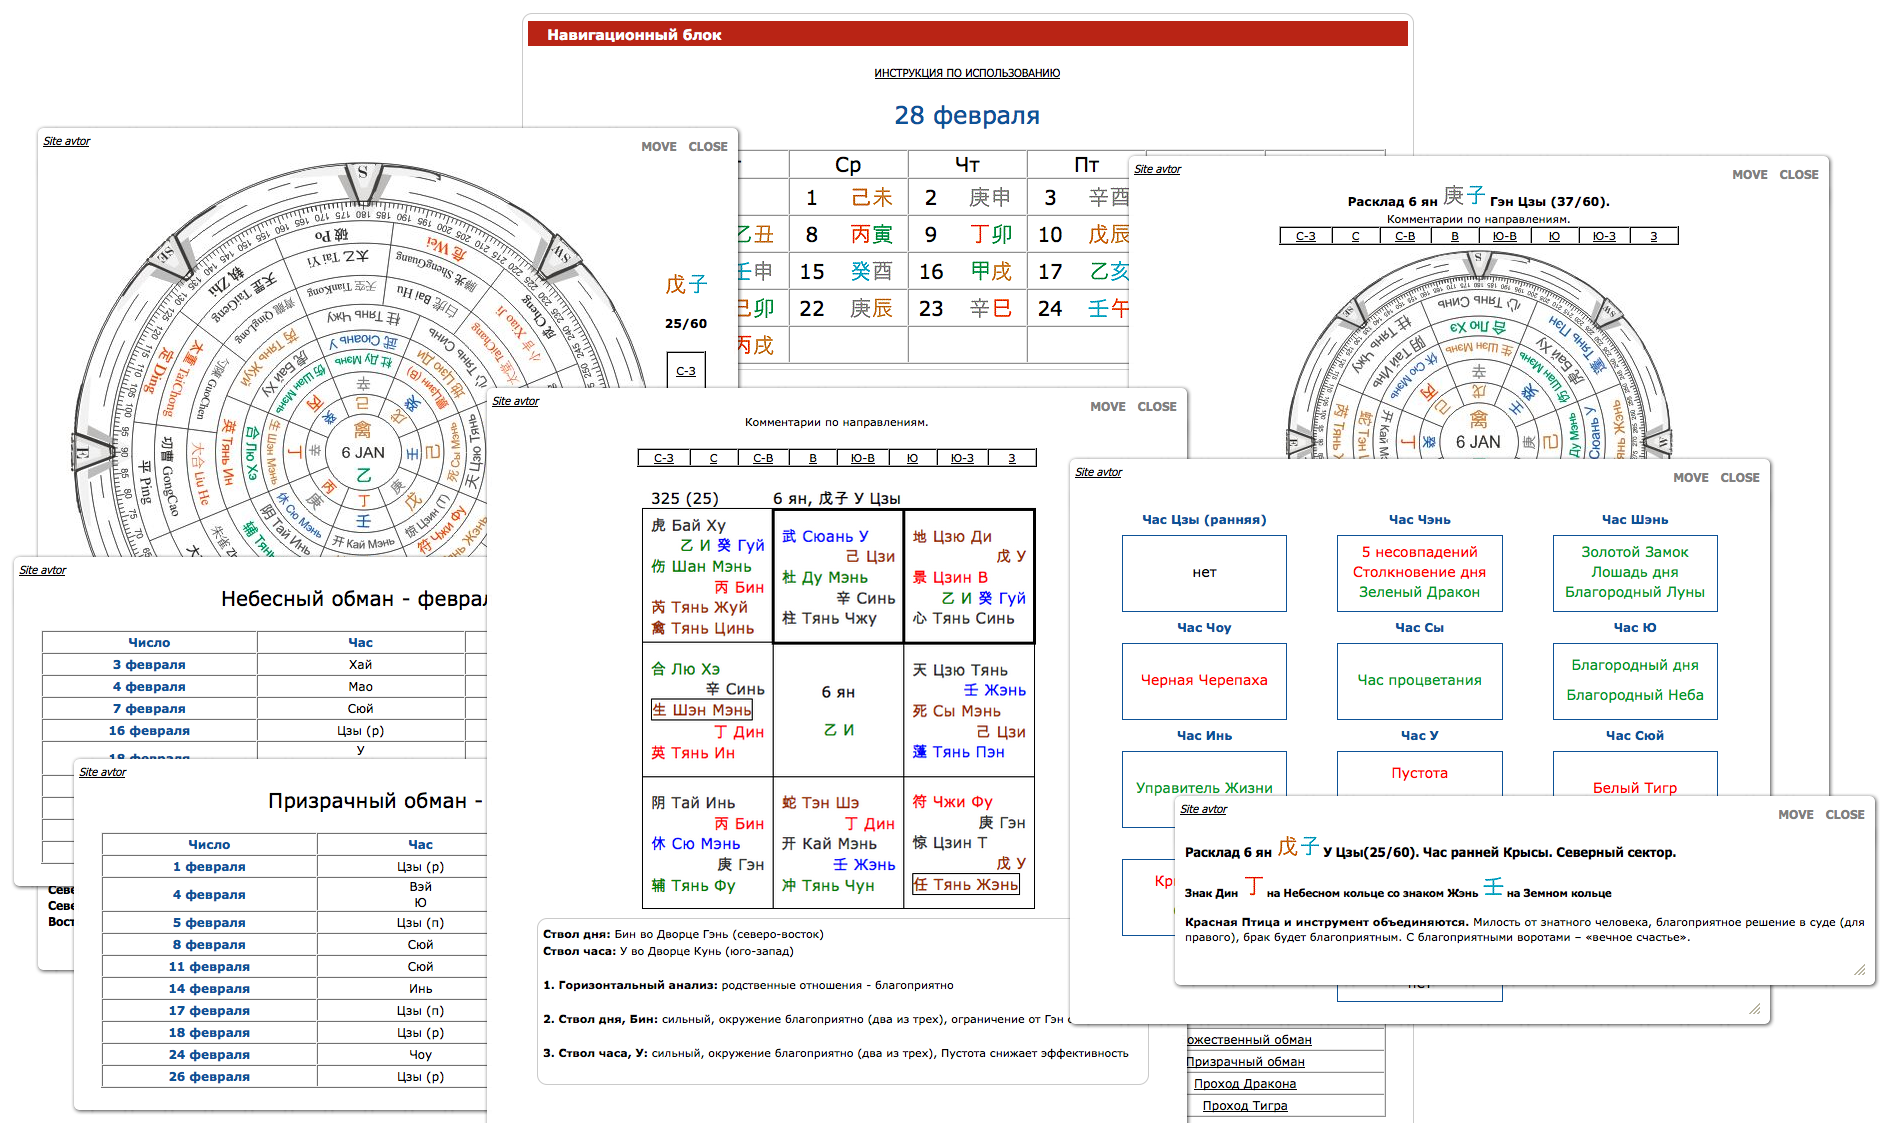Open Site avtor link in 戊子 compass window
The image size is (1891, 1123).
66,141
